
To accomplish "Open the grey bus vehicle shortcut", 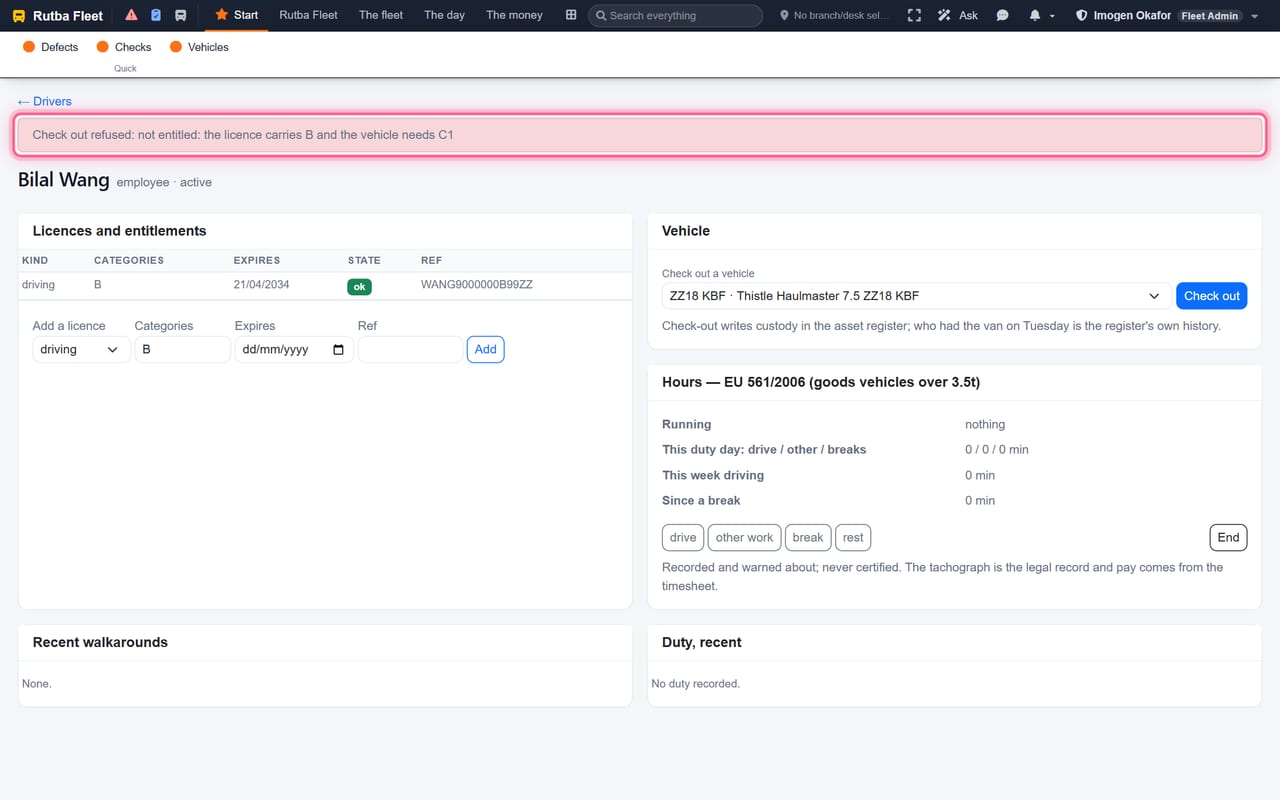I will coord(181,15).
